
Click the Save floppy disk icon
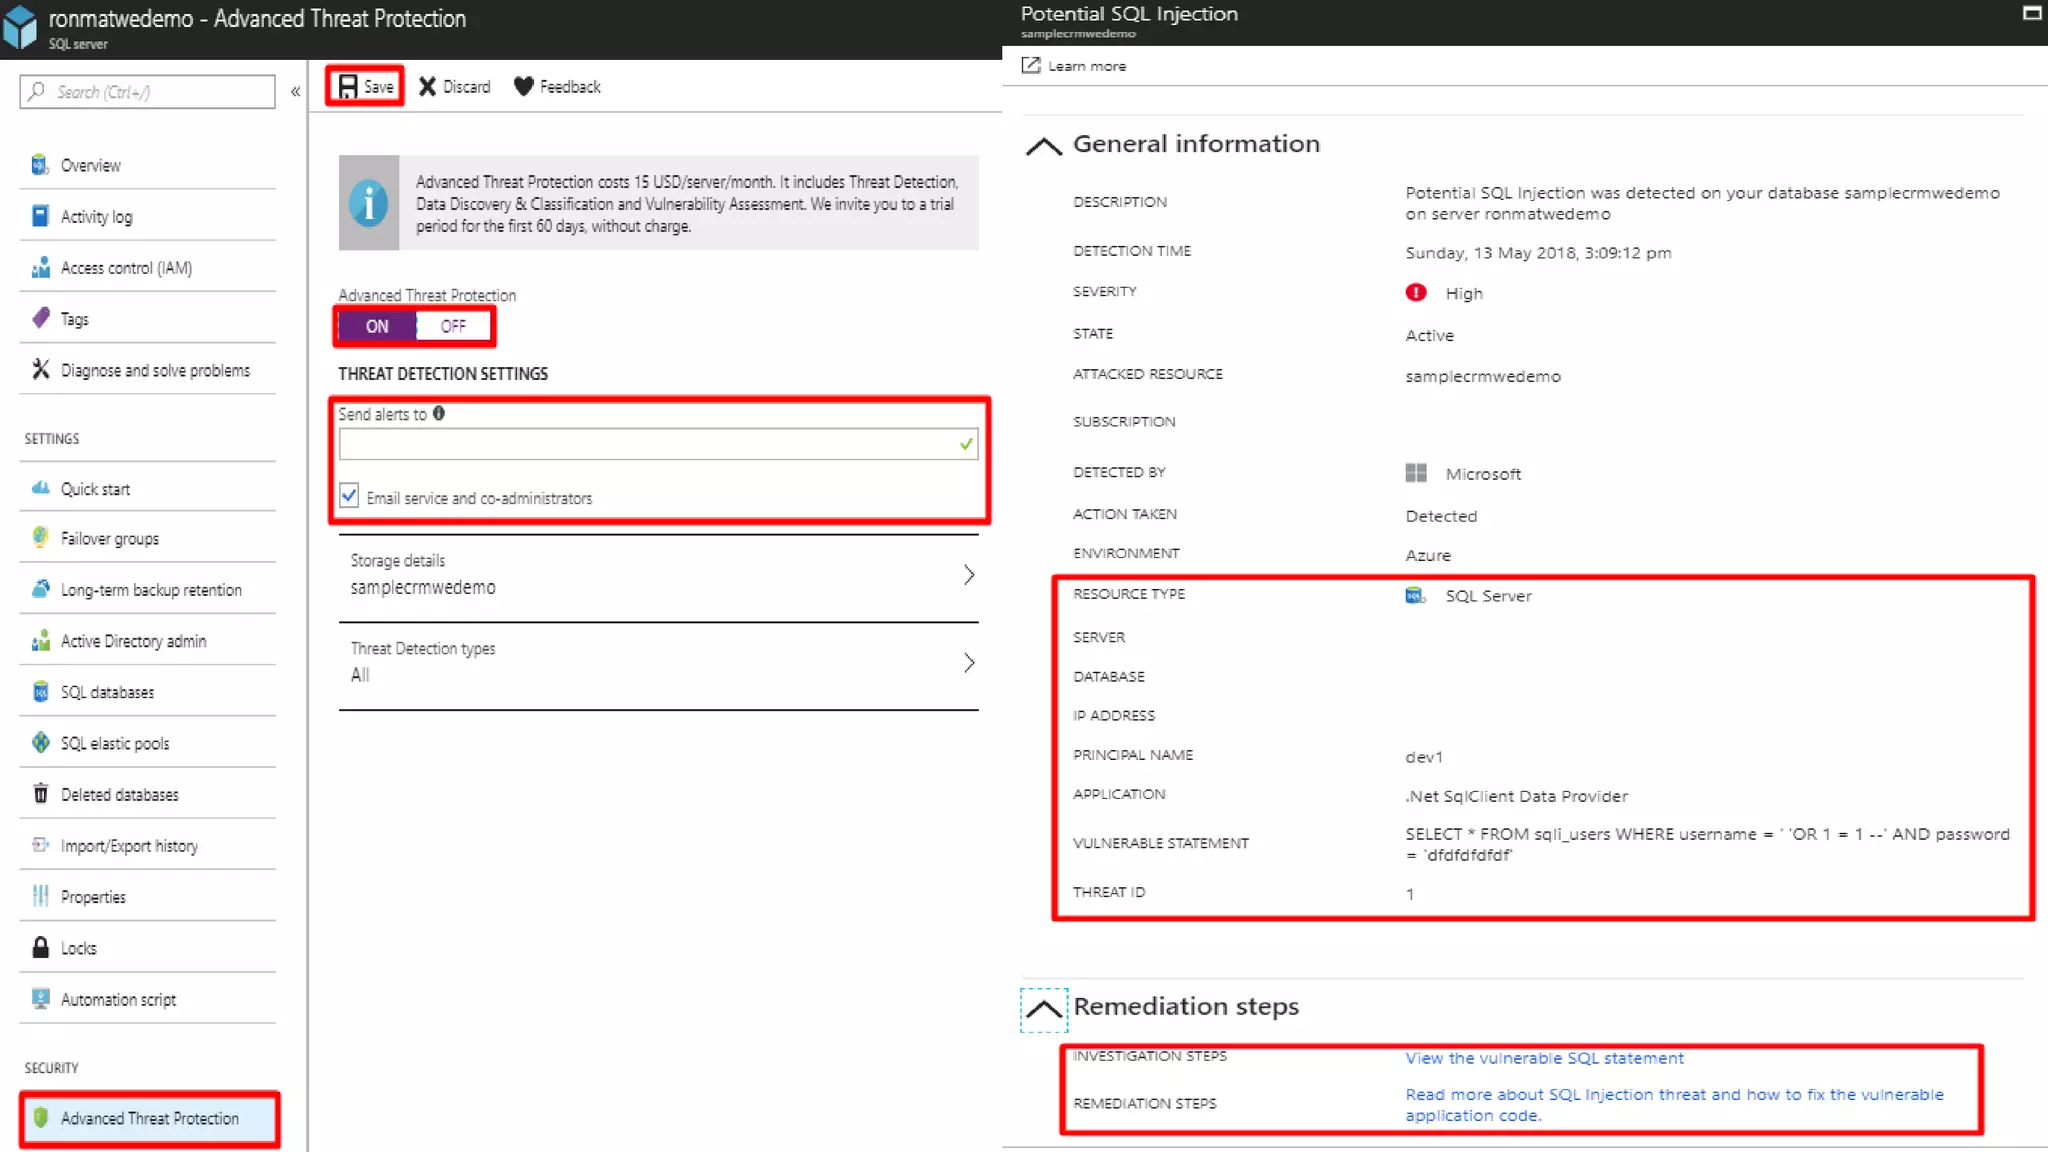click(348, 87)
